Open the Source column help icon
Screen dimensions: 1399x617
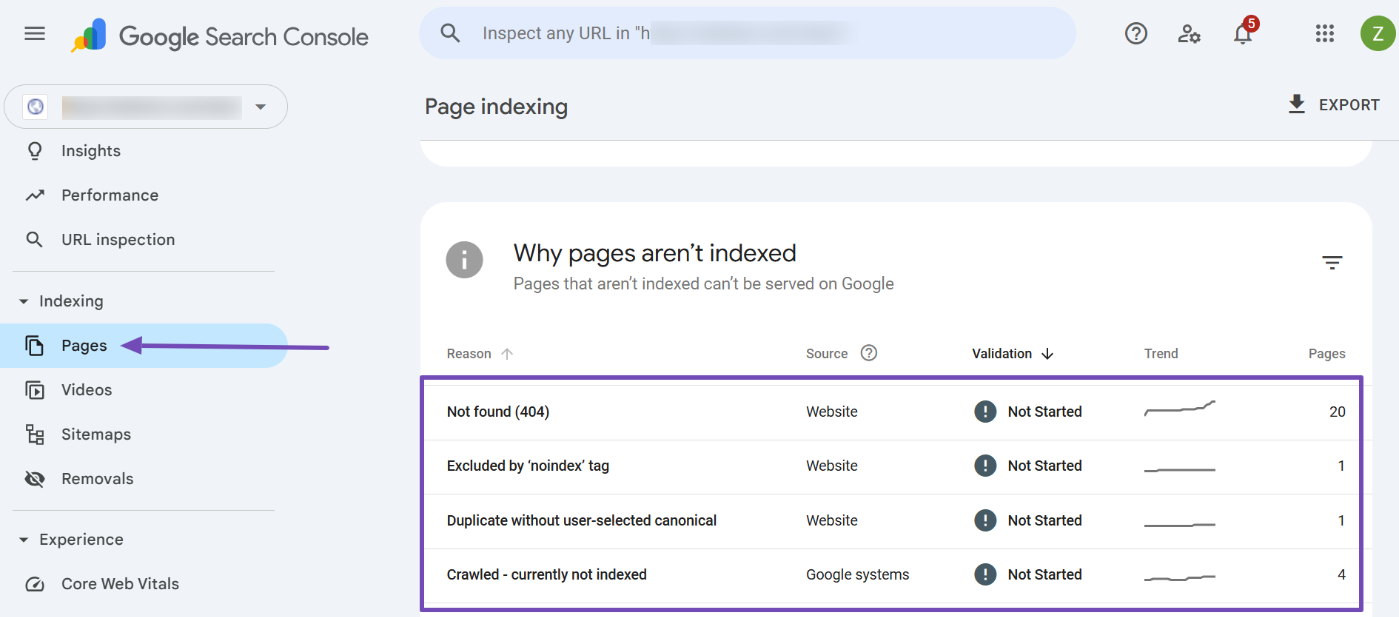click(868, 352)
